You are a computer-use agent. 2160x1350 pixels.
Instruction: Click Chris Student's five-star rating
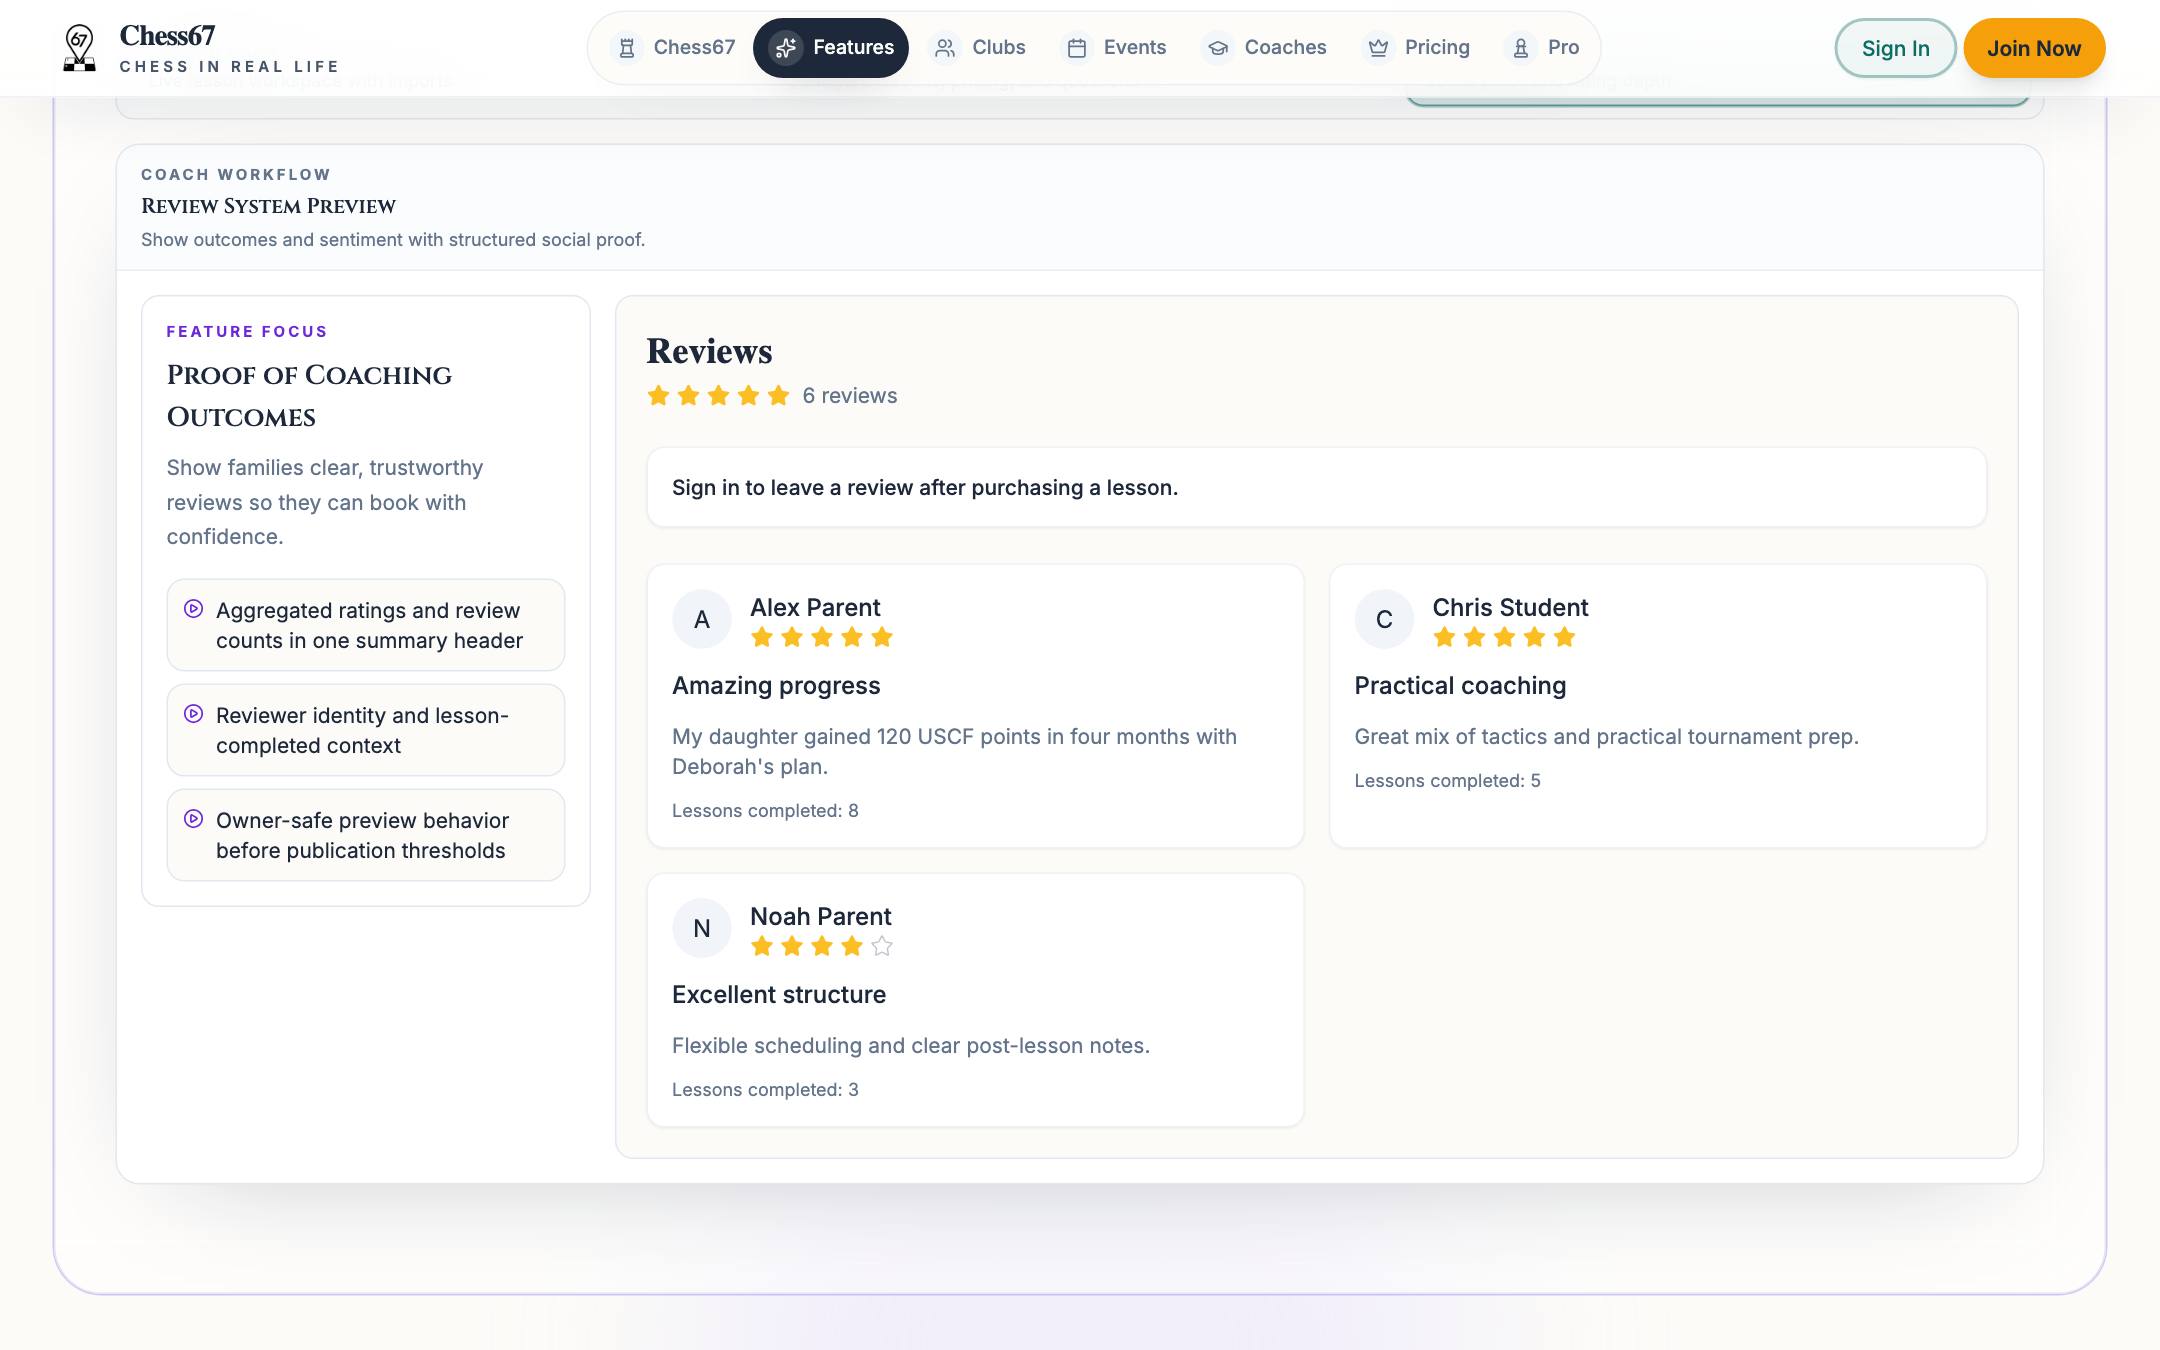(x=1504, y=637)
